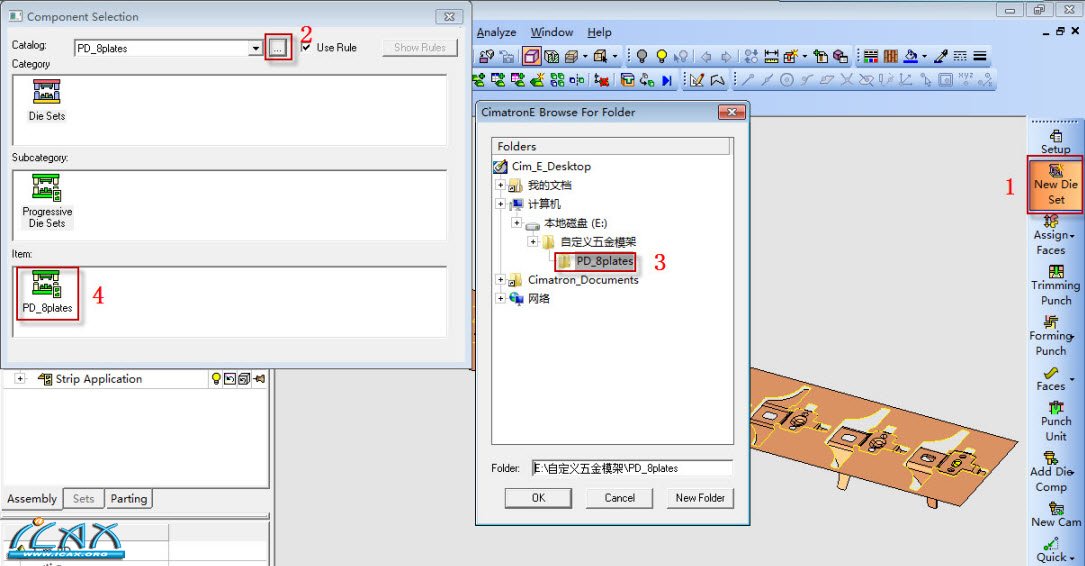
Task: Expand the 自定义五金模架 folder node
Action: (532, 241)
